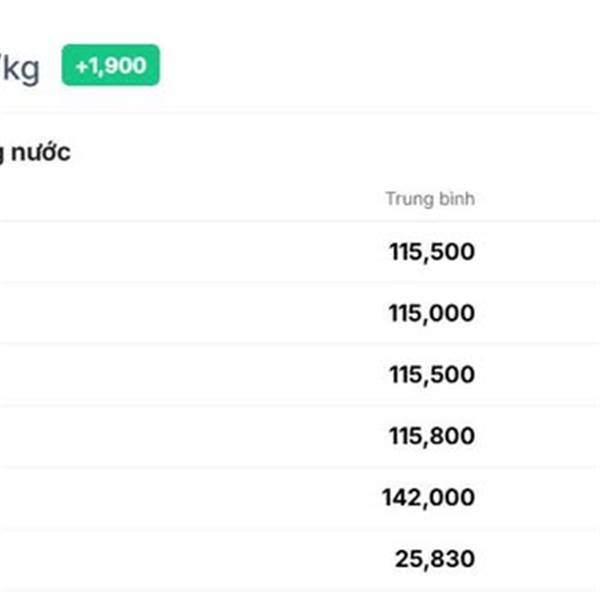Click the plus sign in the green badge
This screenshot has height=600, width=600.
82,66
